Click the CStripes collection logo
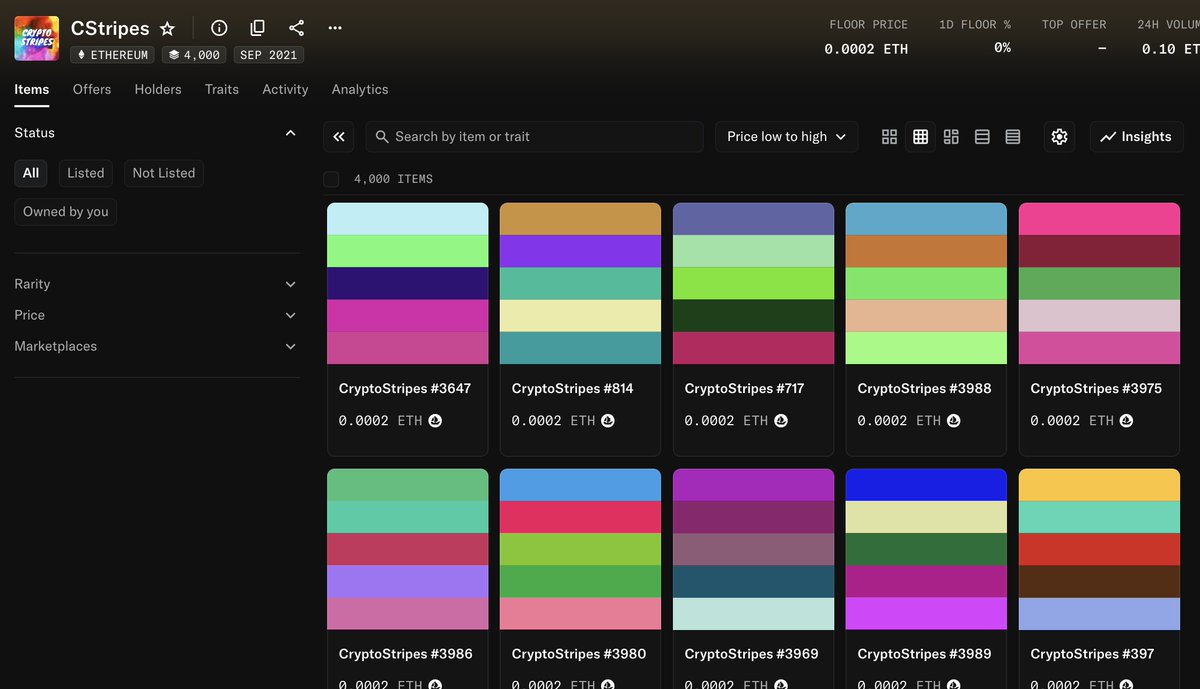 [x=36, y=39]
